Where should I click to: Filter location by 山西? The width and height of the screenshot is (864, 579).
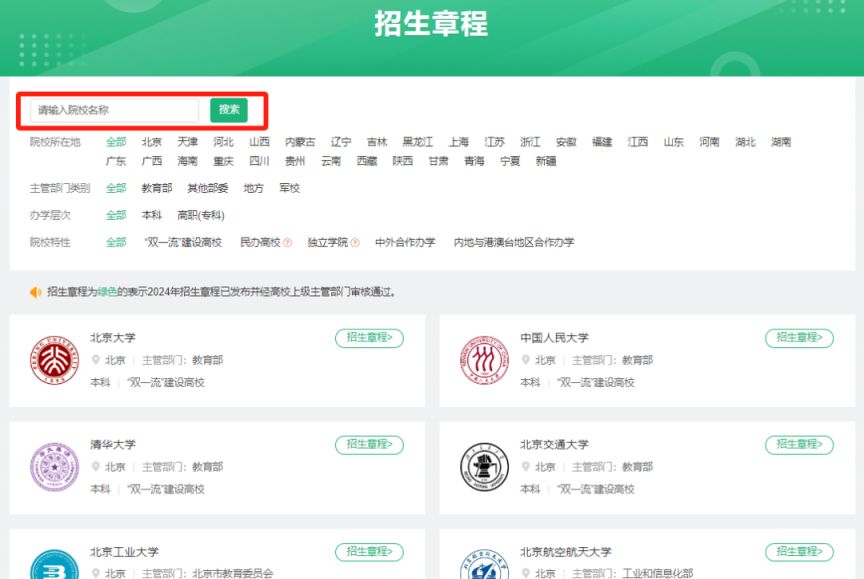[x=259, y=142]
